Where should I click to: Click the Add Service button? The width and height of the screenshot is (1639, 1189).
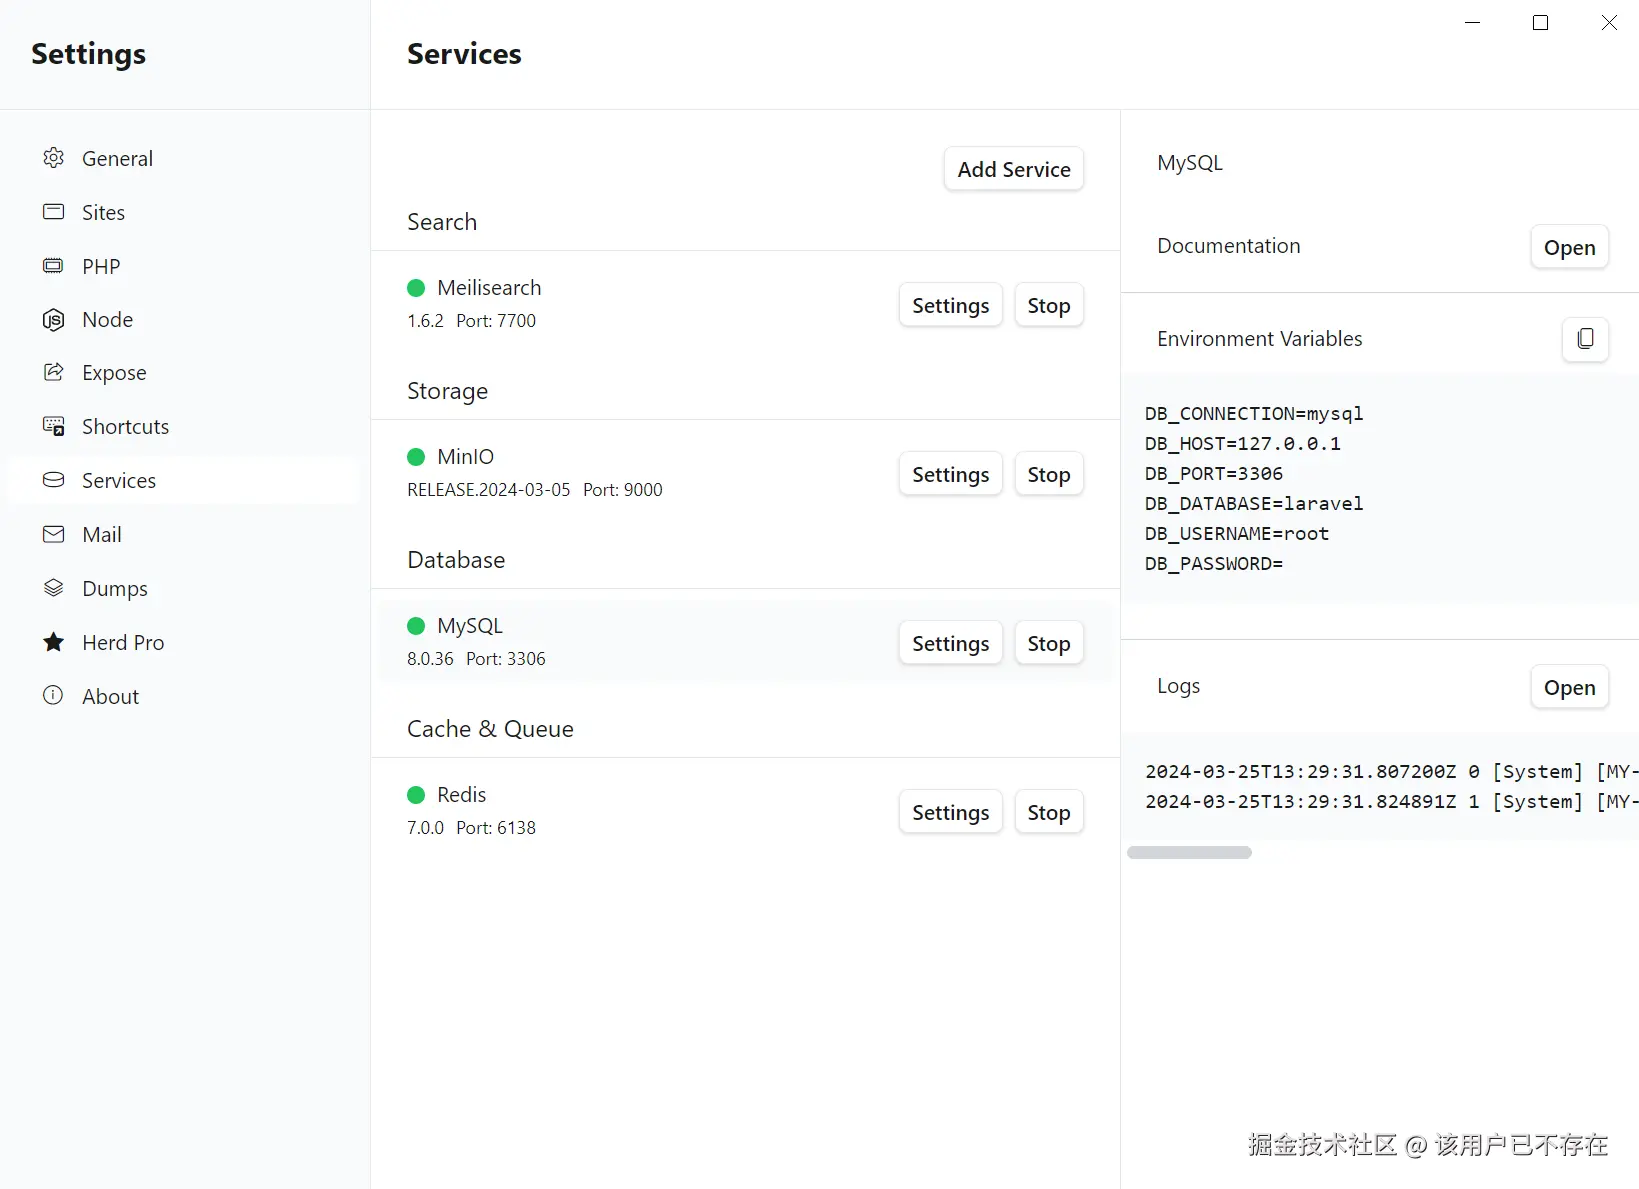(1013, 170)
